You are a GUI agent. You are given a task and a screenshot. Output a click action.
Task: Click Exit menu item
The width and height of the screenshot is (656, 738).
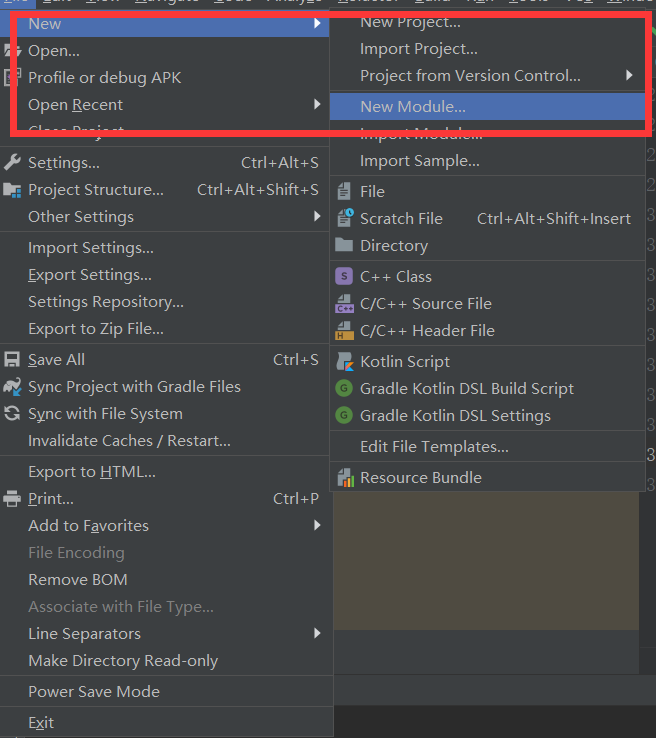(41, 723)
